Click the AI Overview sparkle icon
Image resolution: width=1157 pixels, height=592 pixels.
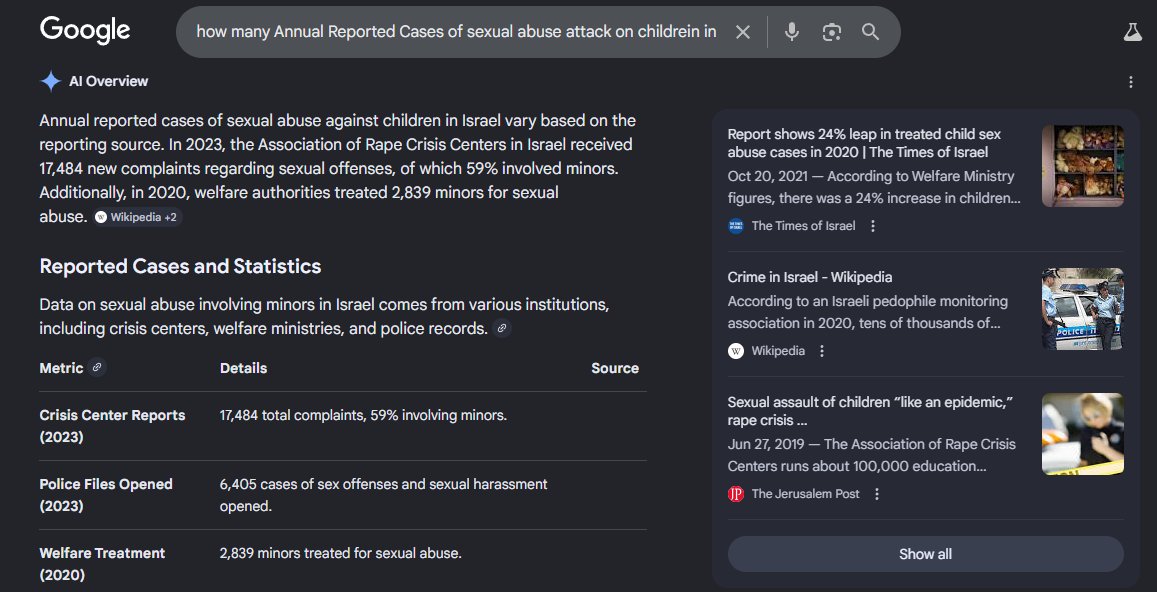coord(50,81)
